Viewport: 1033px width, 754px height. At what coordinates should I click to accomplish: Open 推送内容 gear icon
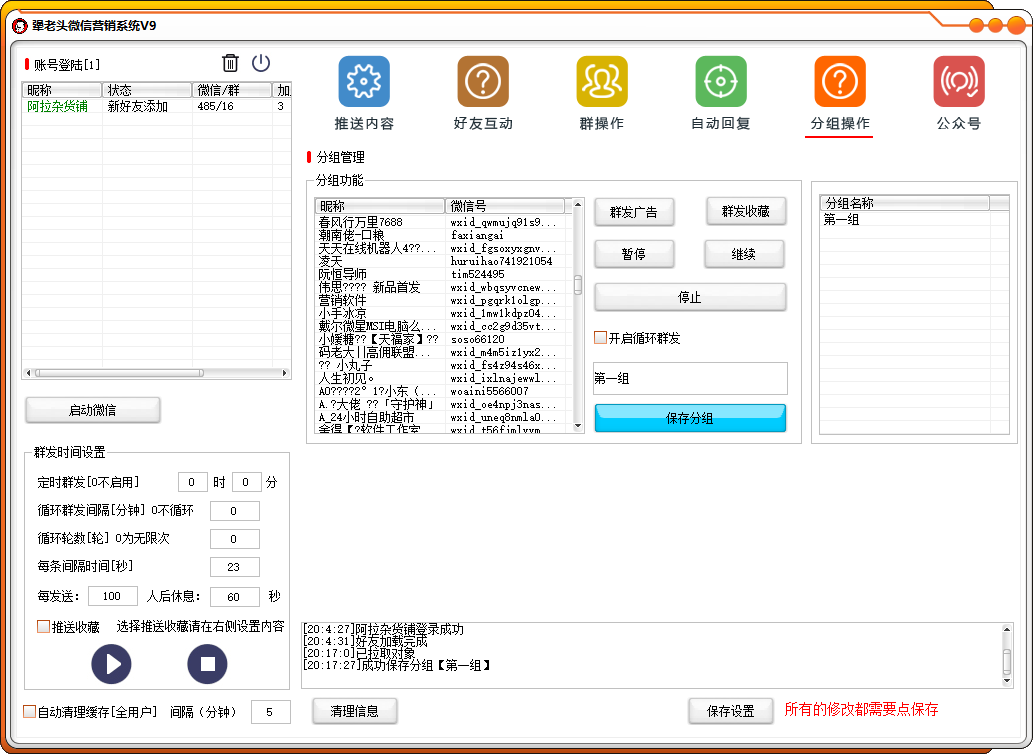pyautogui.click(x=364, y=81)
